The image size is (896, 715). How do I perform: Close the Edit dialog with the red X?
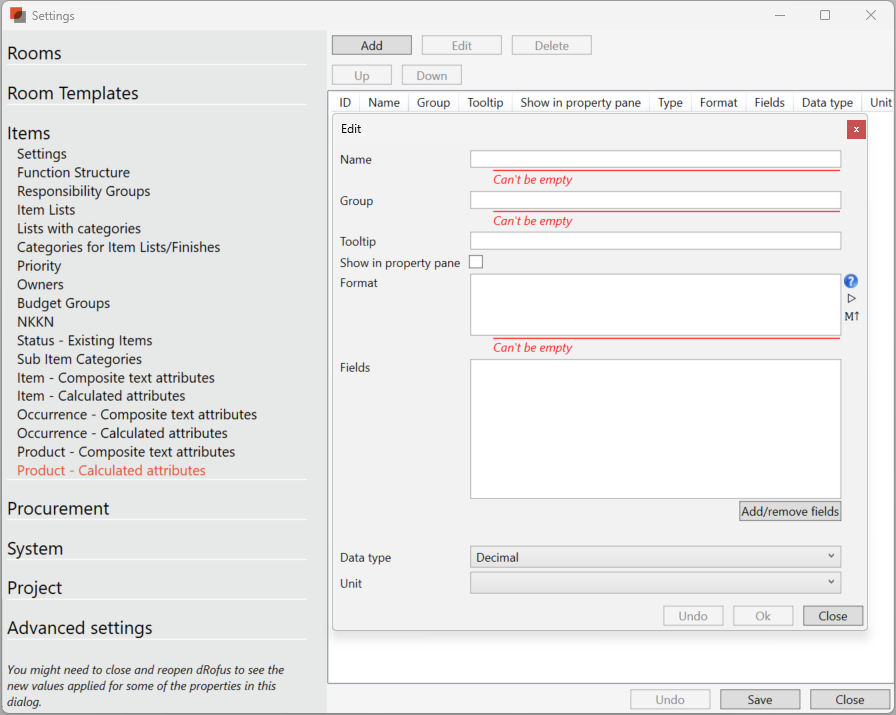pyautogui.click(x=856, y=129)
